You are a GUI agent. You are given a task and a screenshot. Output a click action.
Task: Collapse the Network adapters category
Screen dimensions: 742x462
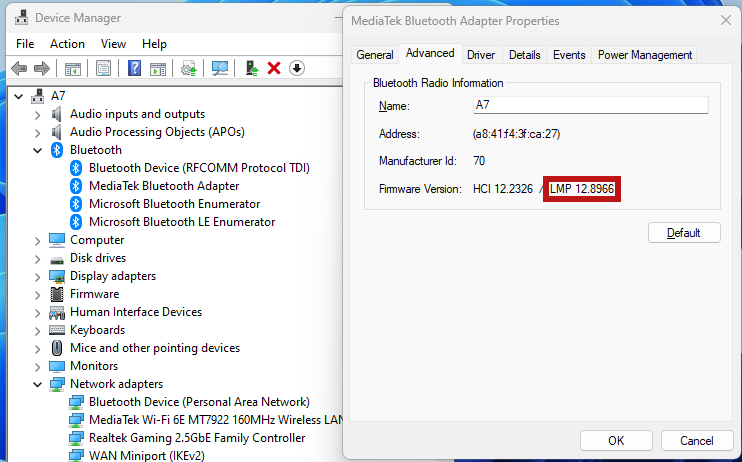point(37,384)
